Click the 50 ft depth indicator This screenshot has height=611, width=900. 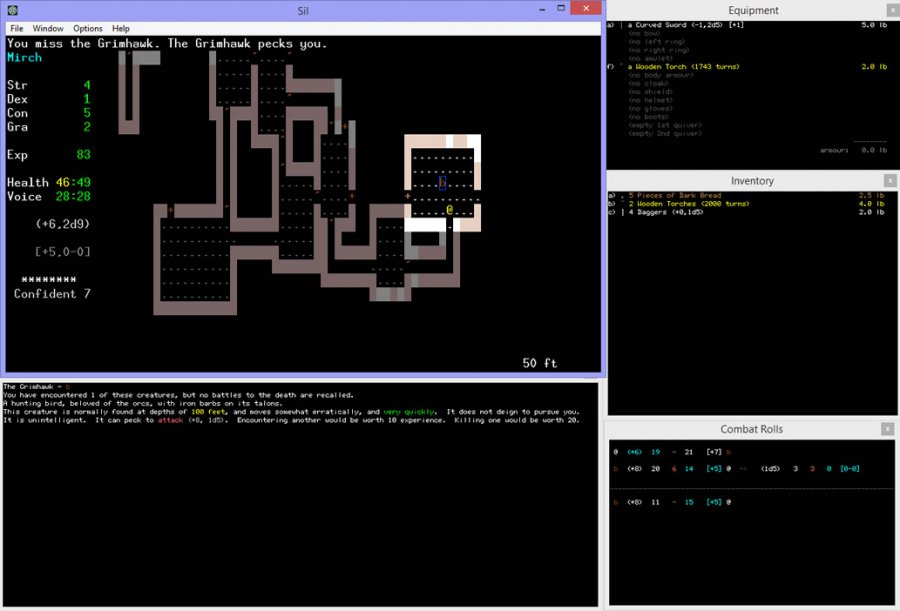point(540,363)
